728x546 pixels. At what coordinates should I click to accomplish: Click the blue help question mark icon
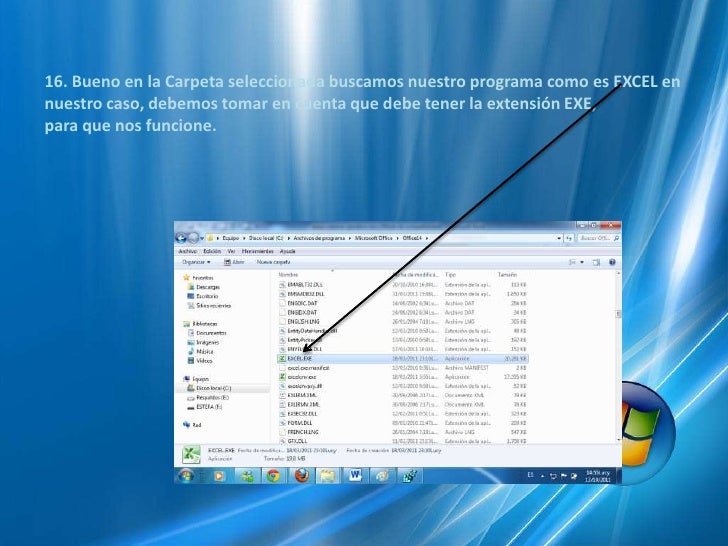click(612, 262)
